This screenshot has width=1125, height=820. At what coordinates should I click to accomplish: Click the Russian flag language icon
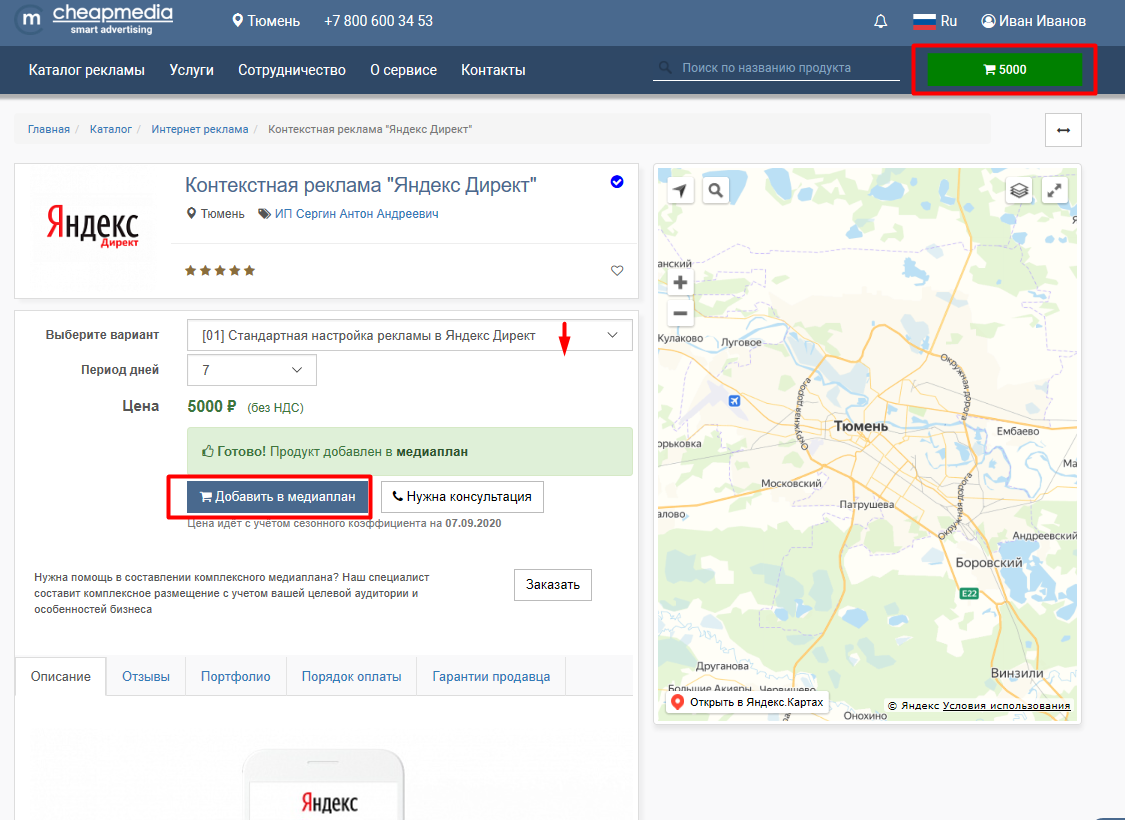[x=924, y=21]
